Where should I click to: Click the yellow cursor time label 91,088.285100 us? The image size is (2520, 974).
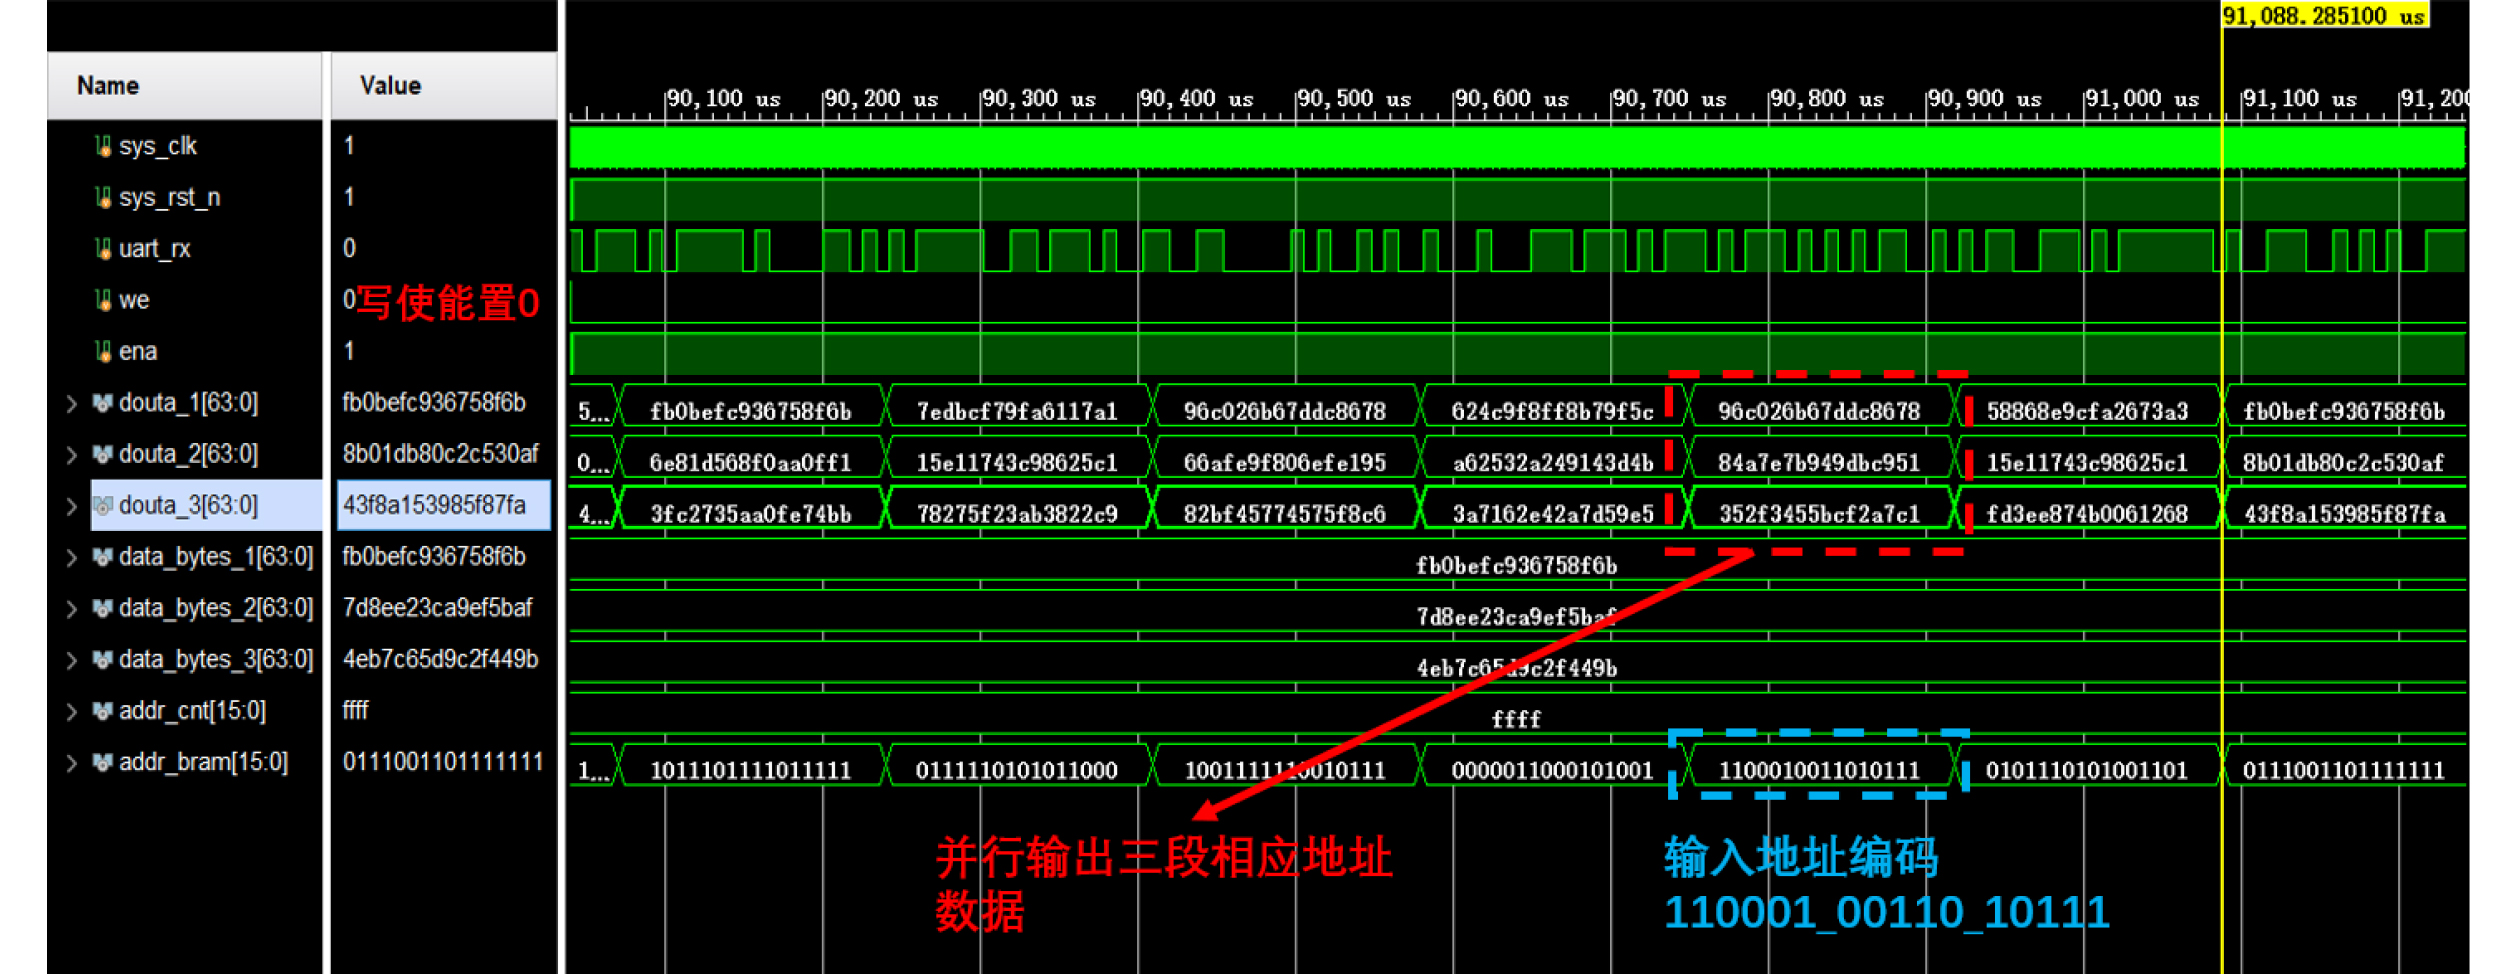[x=2324, y=16]
